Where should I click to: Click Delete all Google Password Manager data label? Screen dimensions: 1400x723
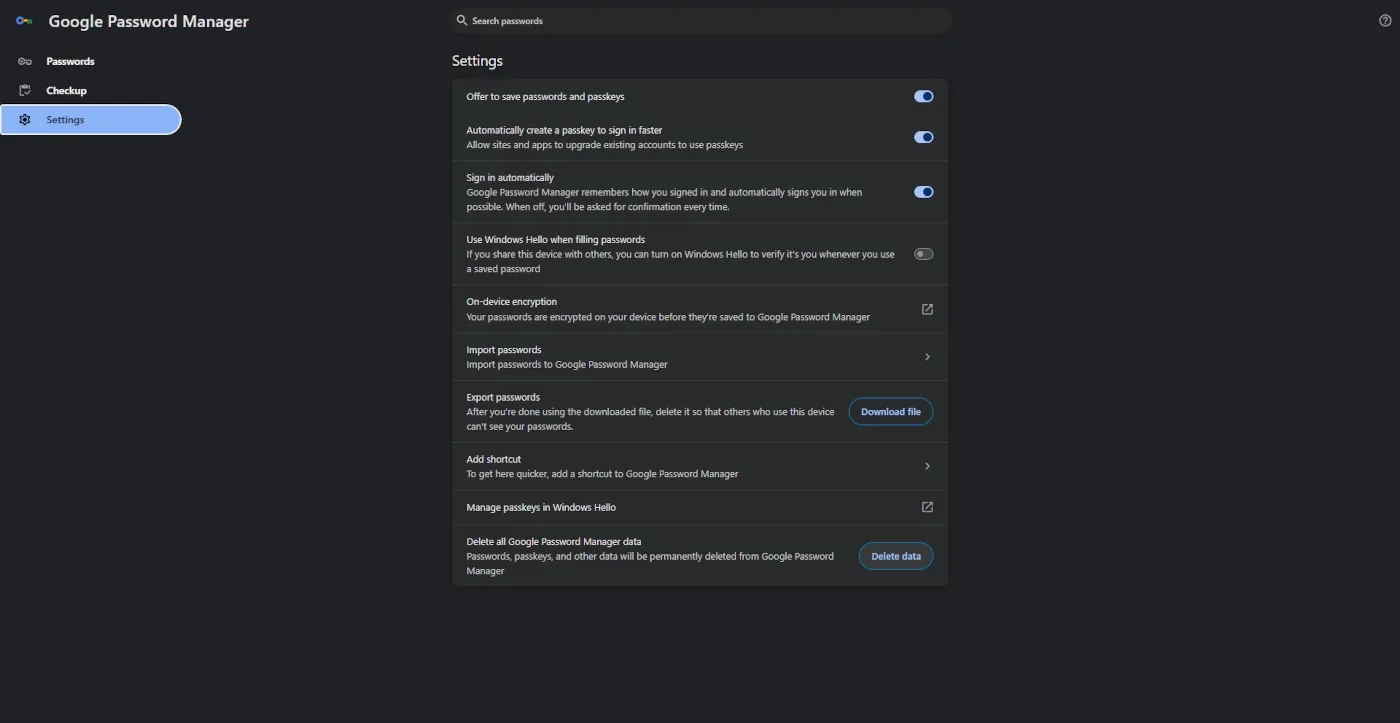point(554,542)
